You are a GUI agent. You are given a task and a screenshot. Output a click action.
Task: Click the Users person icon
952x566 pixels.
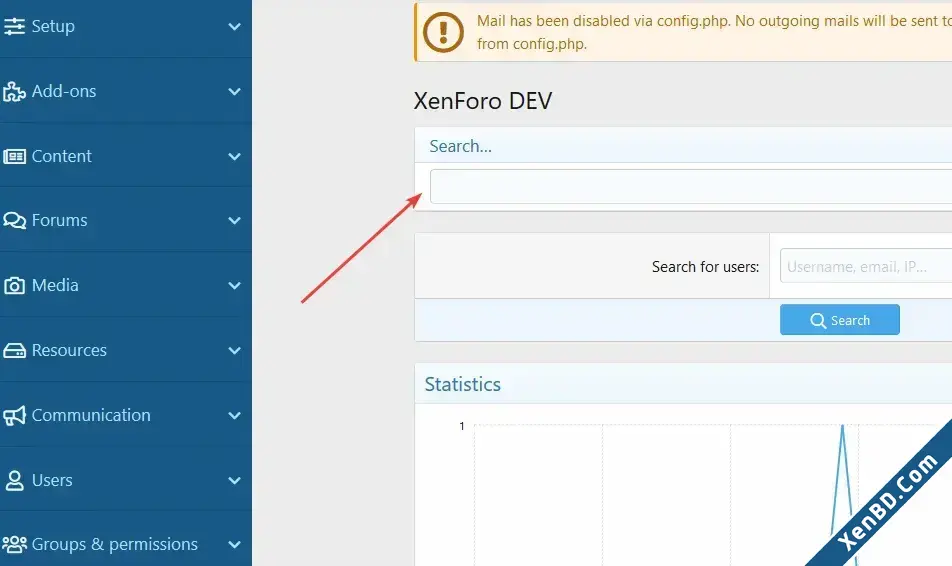point(14,480)
